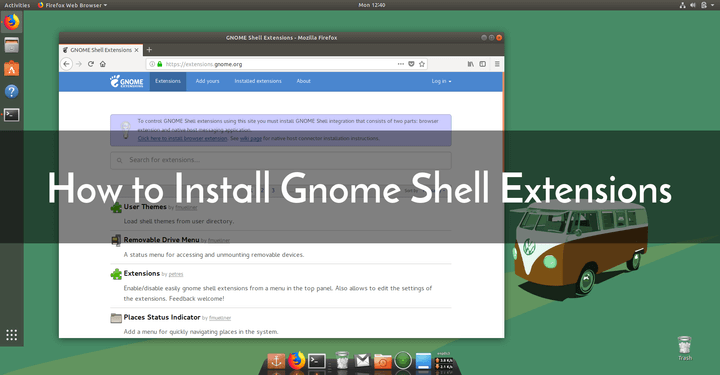Open the Removable Drive Menu extension
Screen dimensions: 720x375
[162, 240]
